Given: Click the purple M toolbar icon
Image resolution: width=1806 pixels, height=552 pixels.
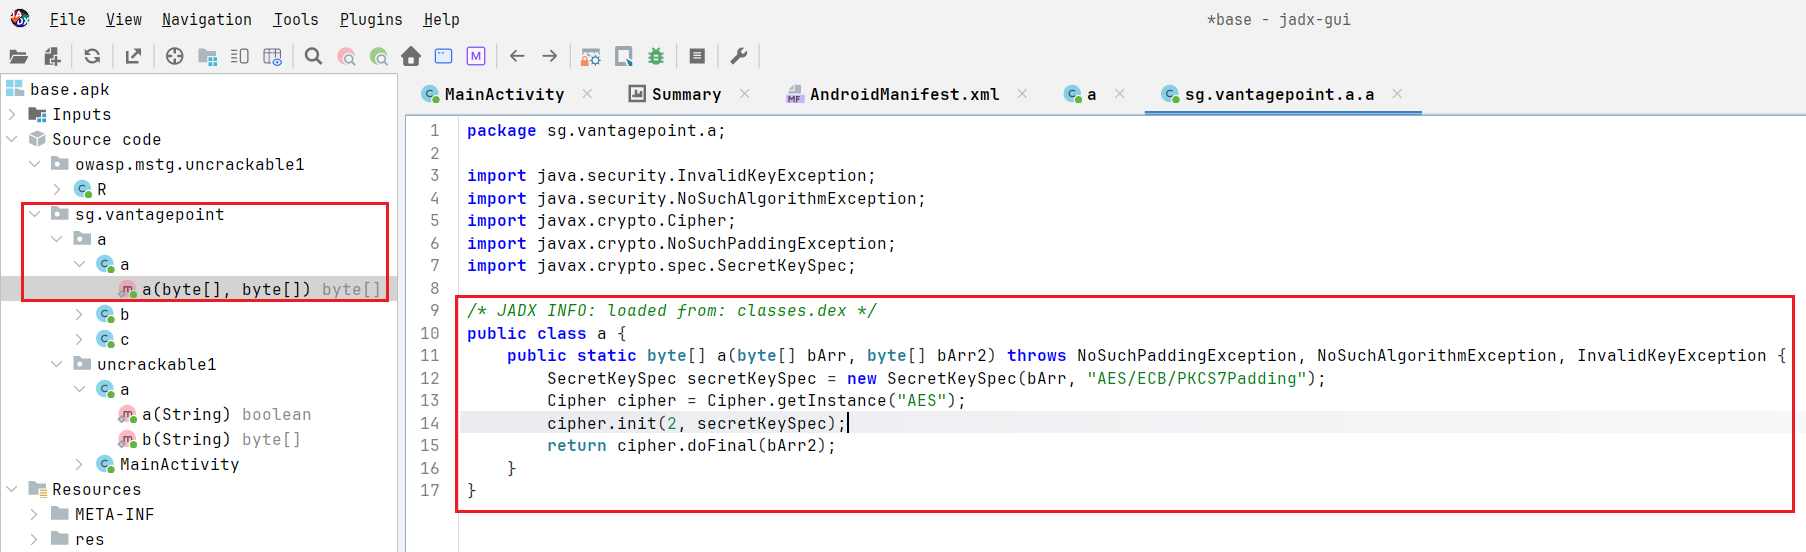Looking at the screenshot, I should click(476, 56).
